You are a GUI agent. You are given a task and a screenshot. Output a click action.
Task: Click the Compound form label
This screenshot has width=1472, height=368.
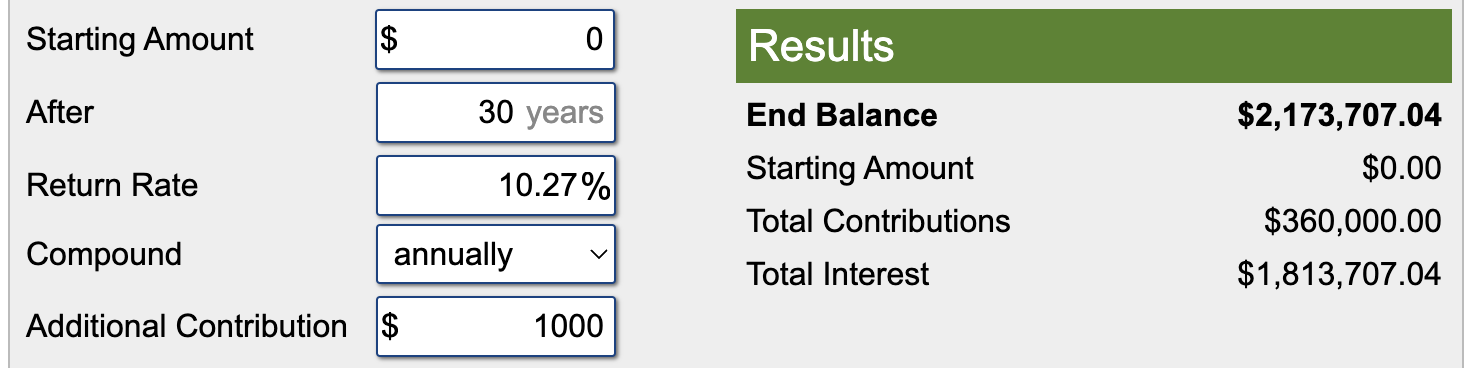click(104, 255)
